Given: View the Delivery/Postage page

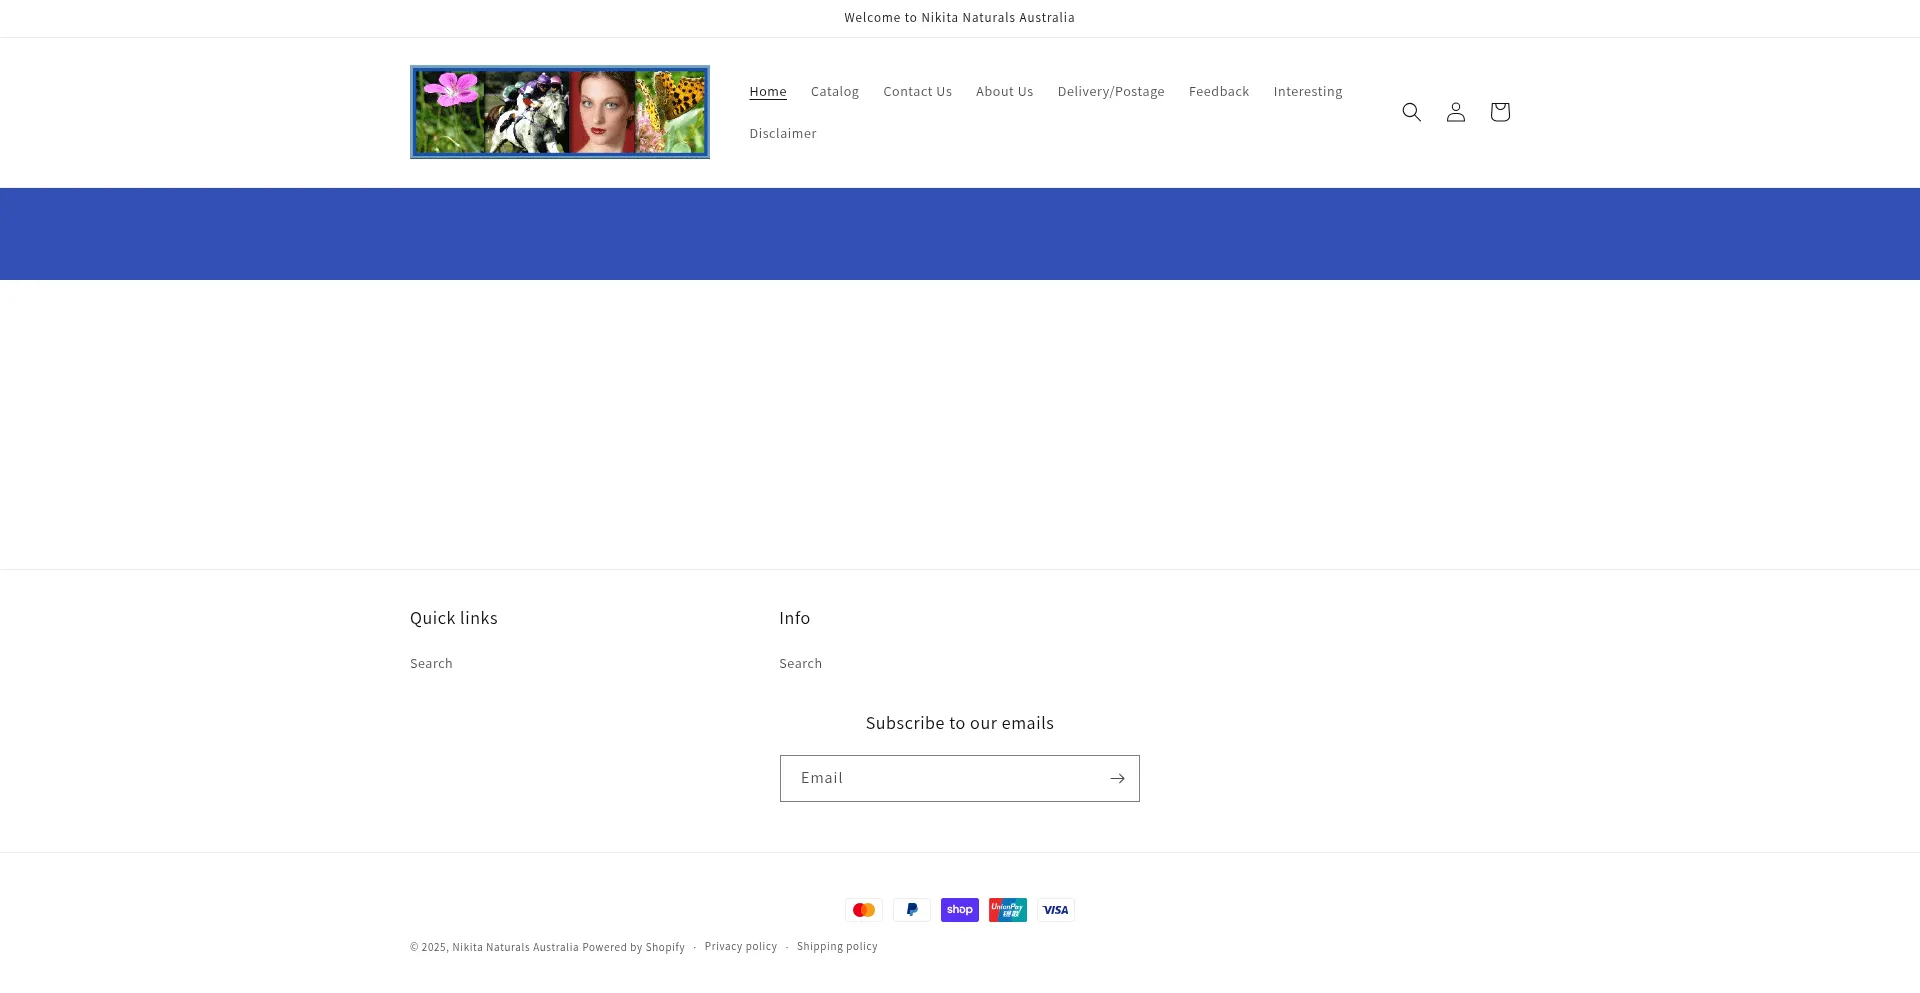Looking at the screenshot, I should tap(1111, 91).
